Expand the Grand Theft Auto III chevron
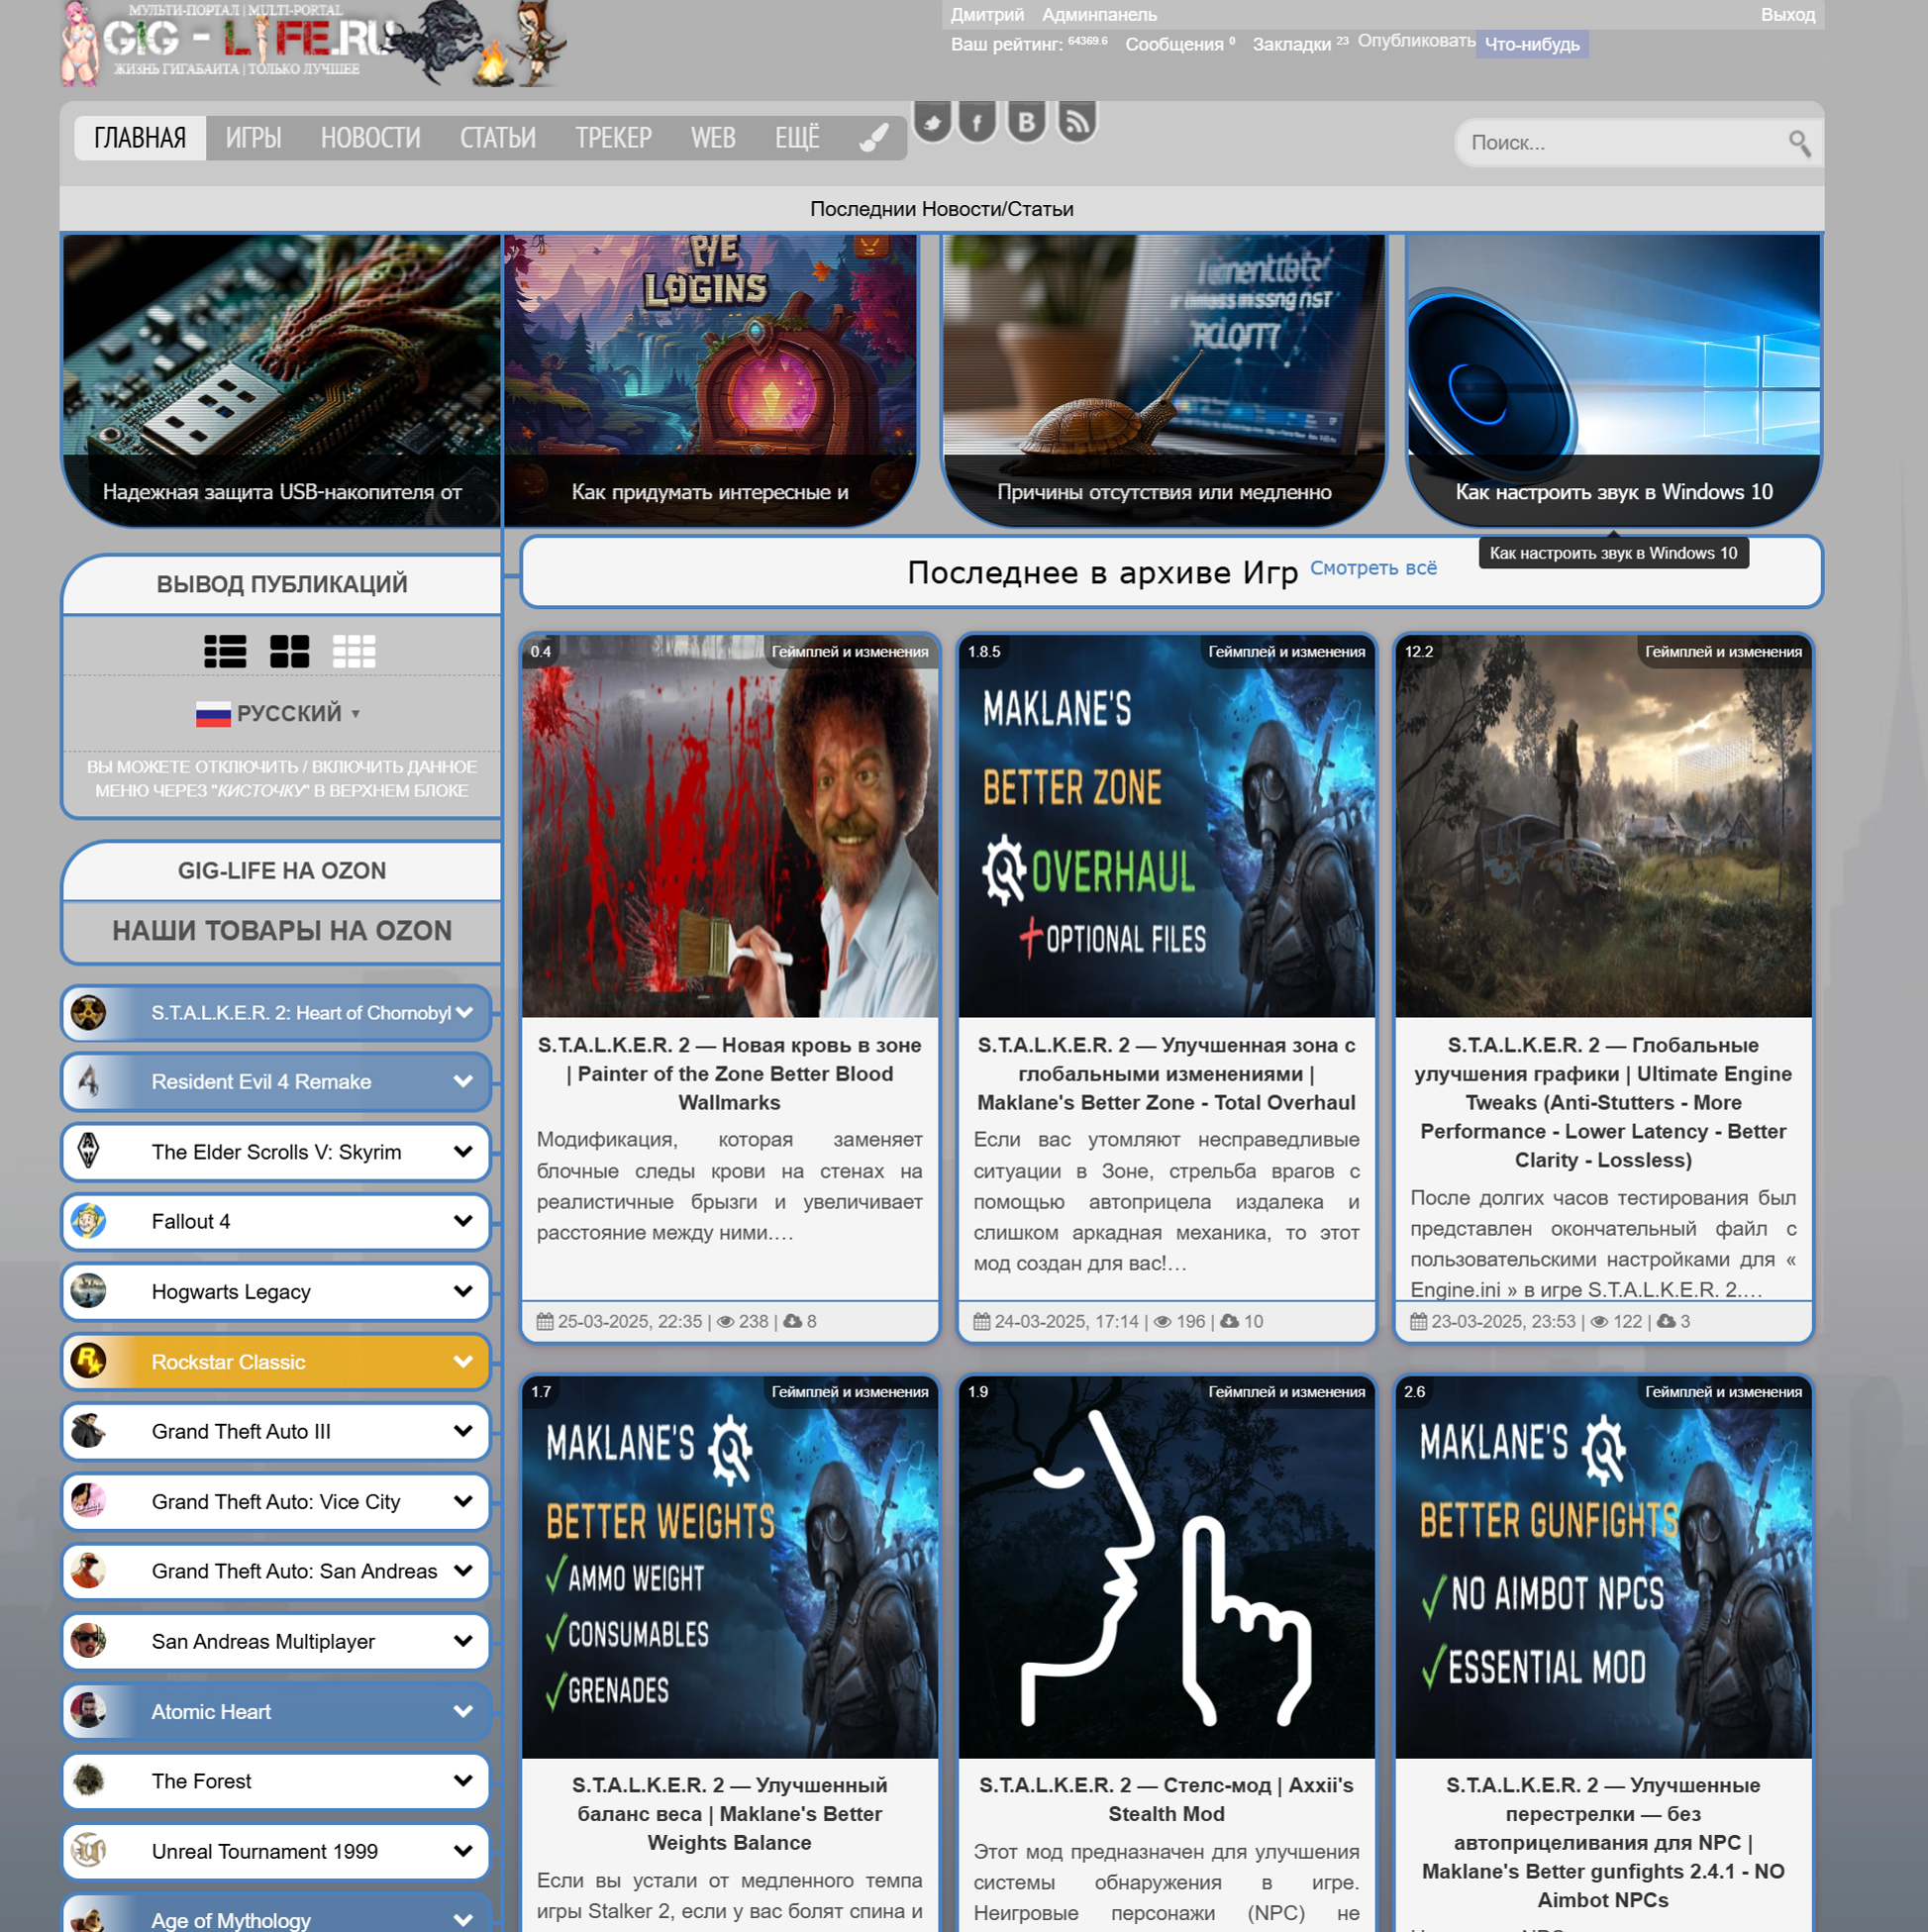Screen dimensions: 1928x1932 (x=463, y=1431)
